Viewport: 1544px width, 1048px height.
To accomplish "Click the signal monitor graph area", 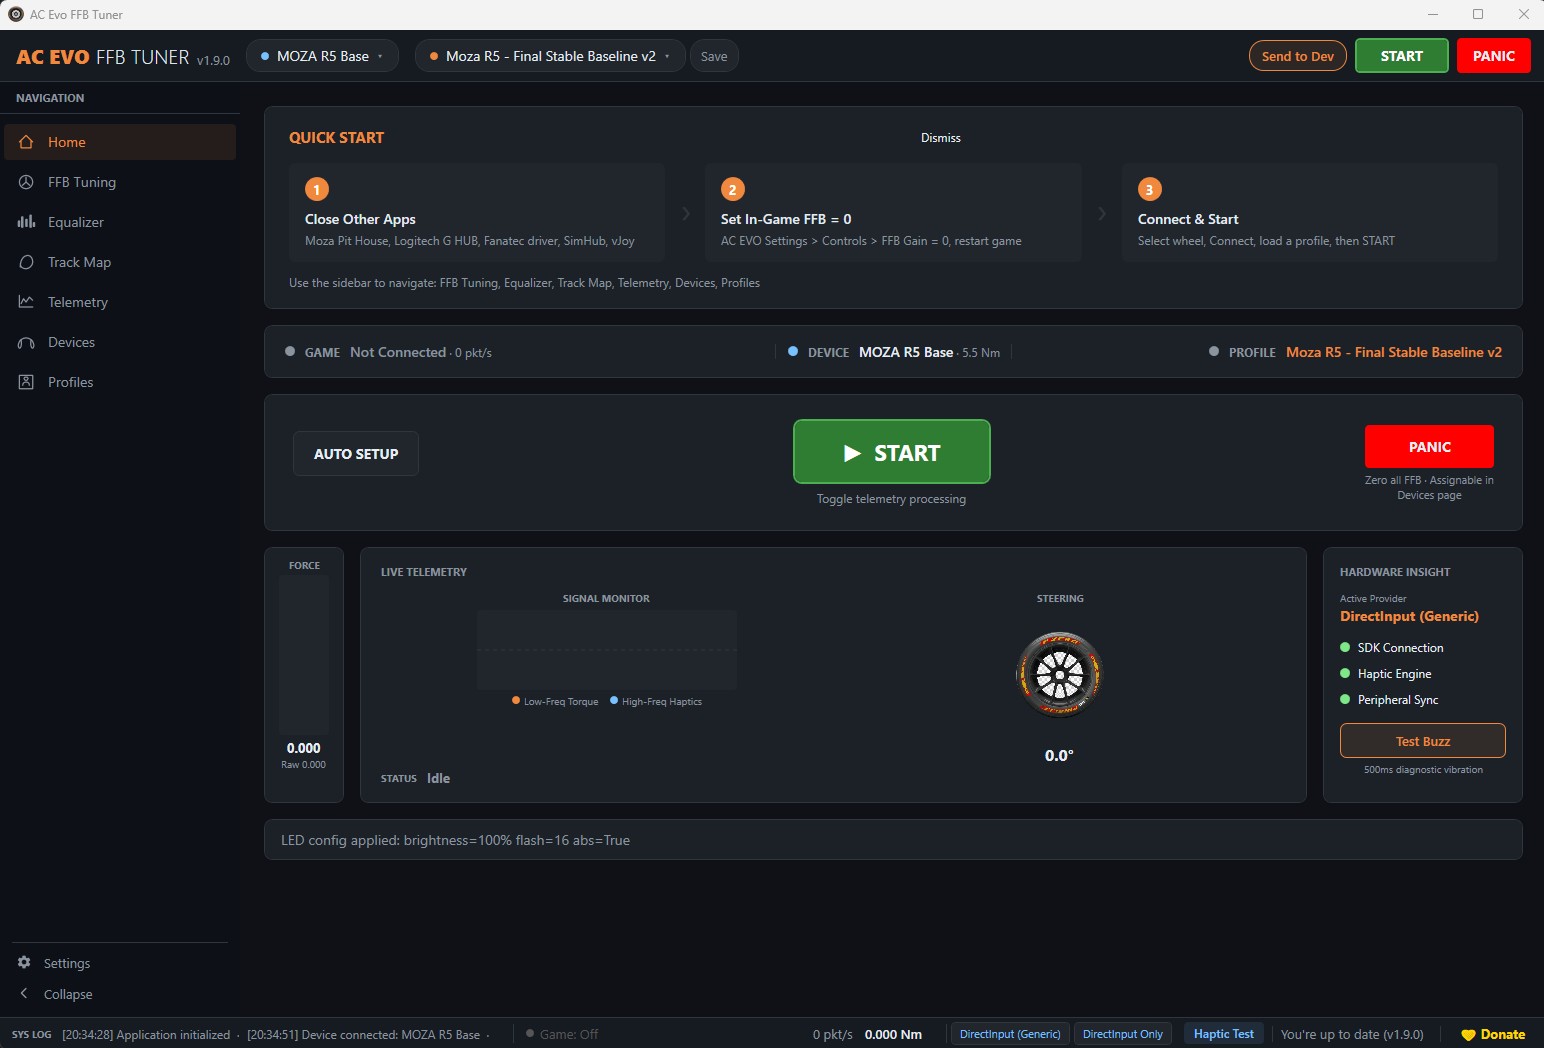I will pos(607,650).
